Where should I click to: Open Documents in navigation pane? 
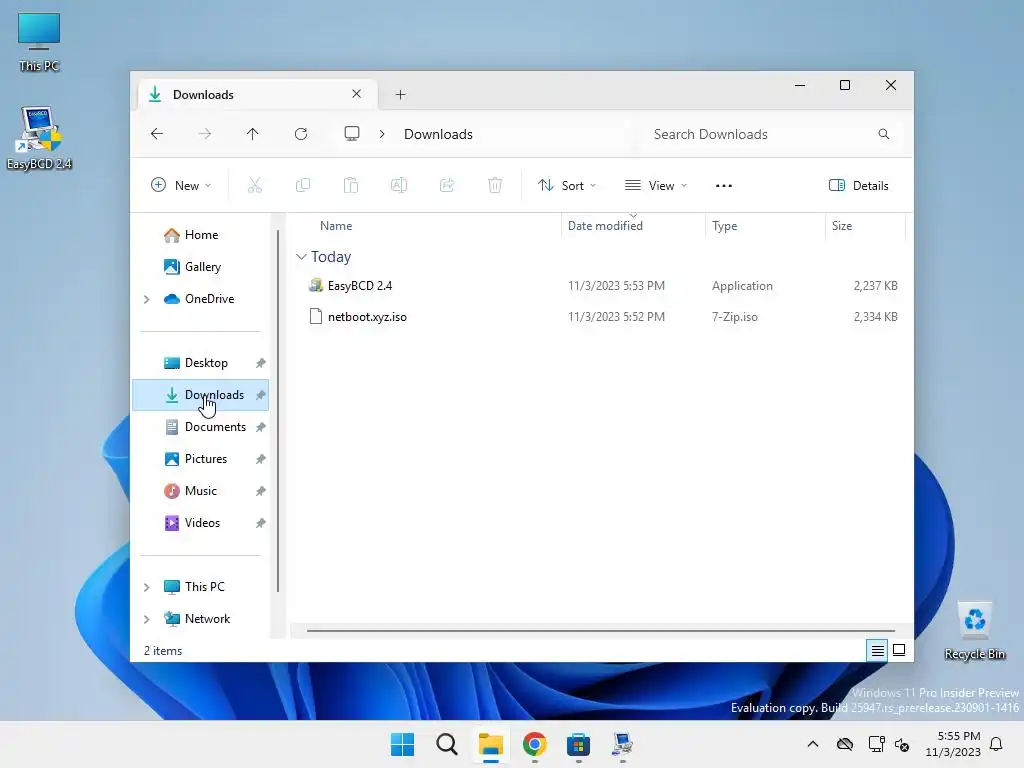pos(200,427)
